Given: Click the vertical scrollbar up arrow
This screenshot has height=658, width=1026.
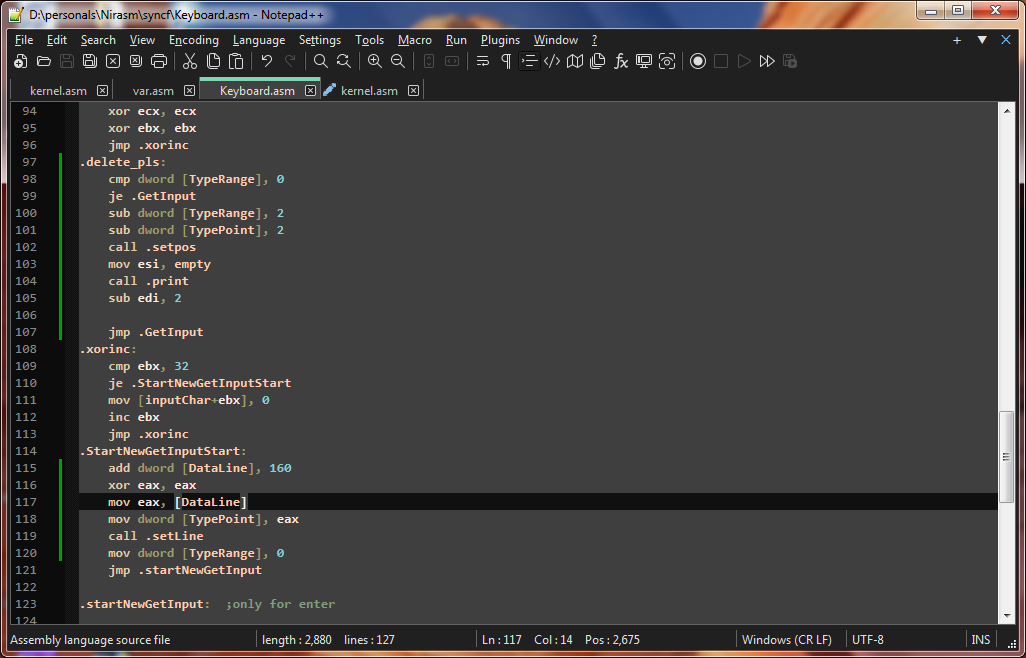Looking at the screenshot, I should click(1006, 111).
